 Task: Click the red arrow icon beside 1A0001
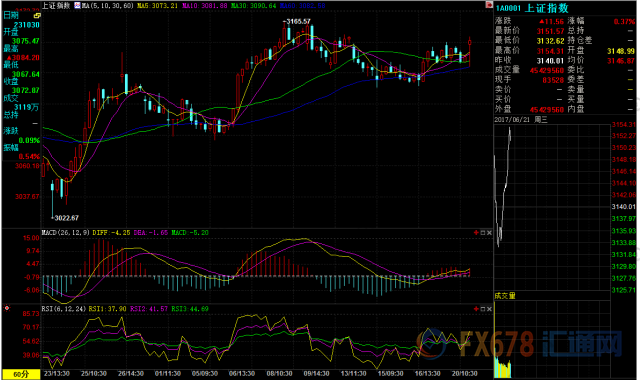[x=489, y=5]
